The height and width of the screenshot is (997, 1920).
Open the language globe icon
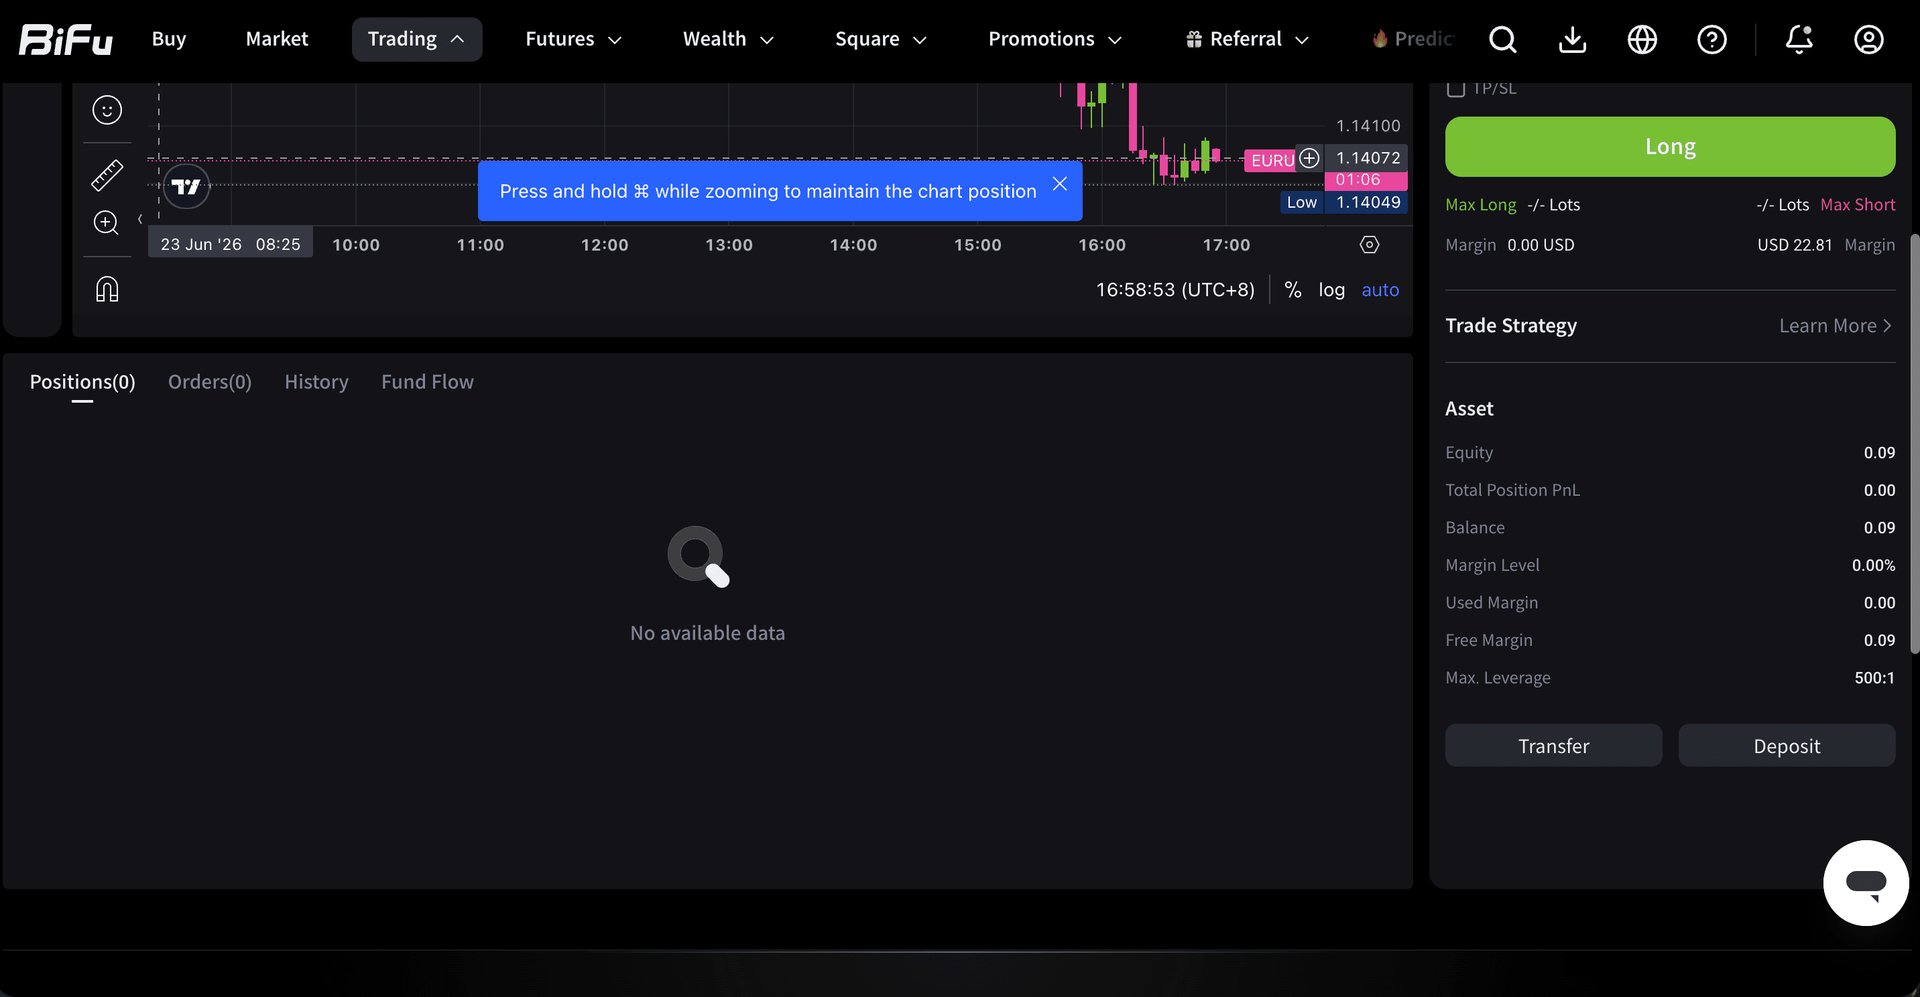[1642, 39]
